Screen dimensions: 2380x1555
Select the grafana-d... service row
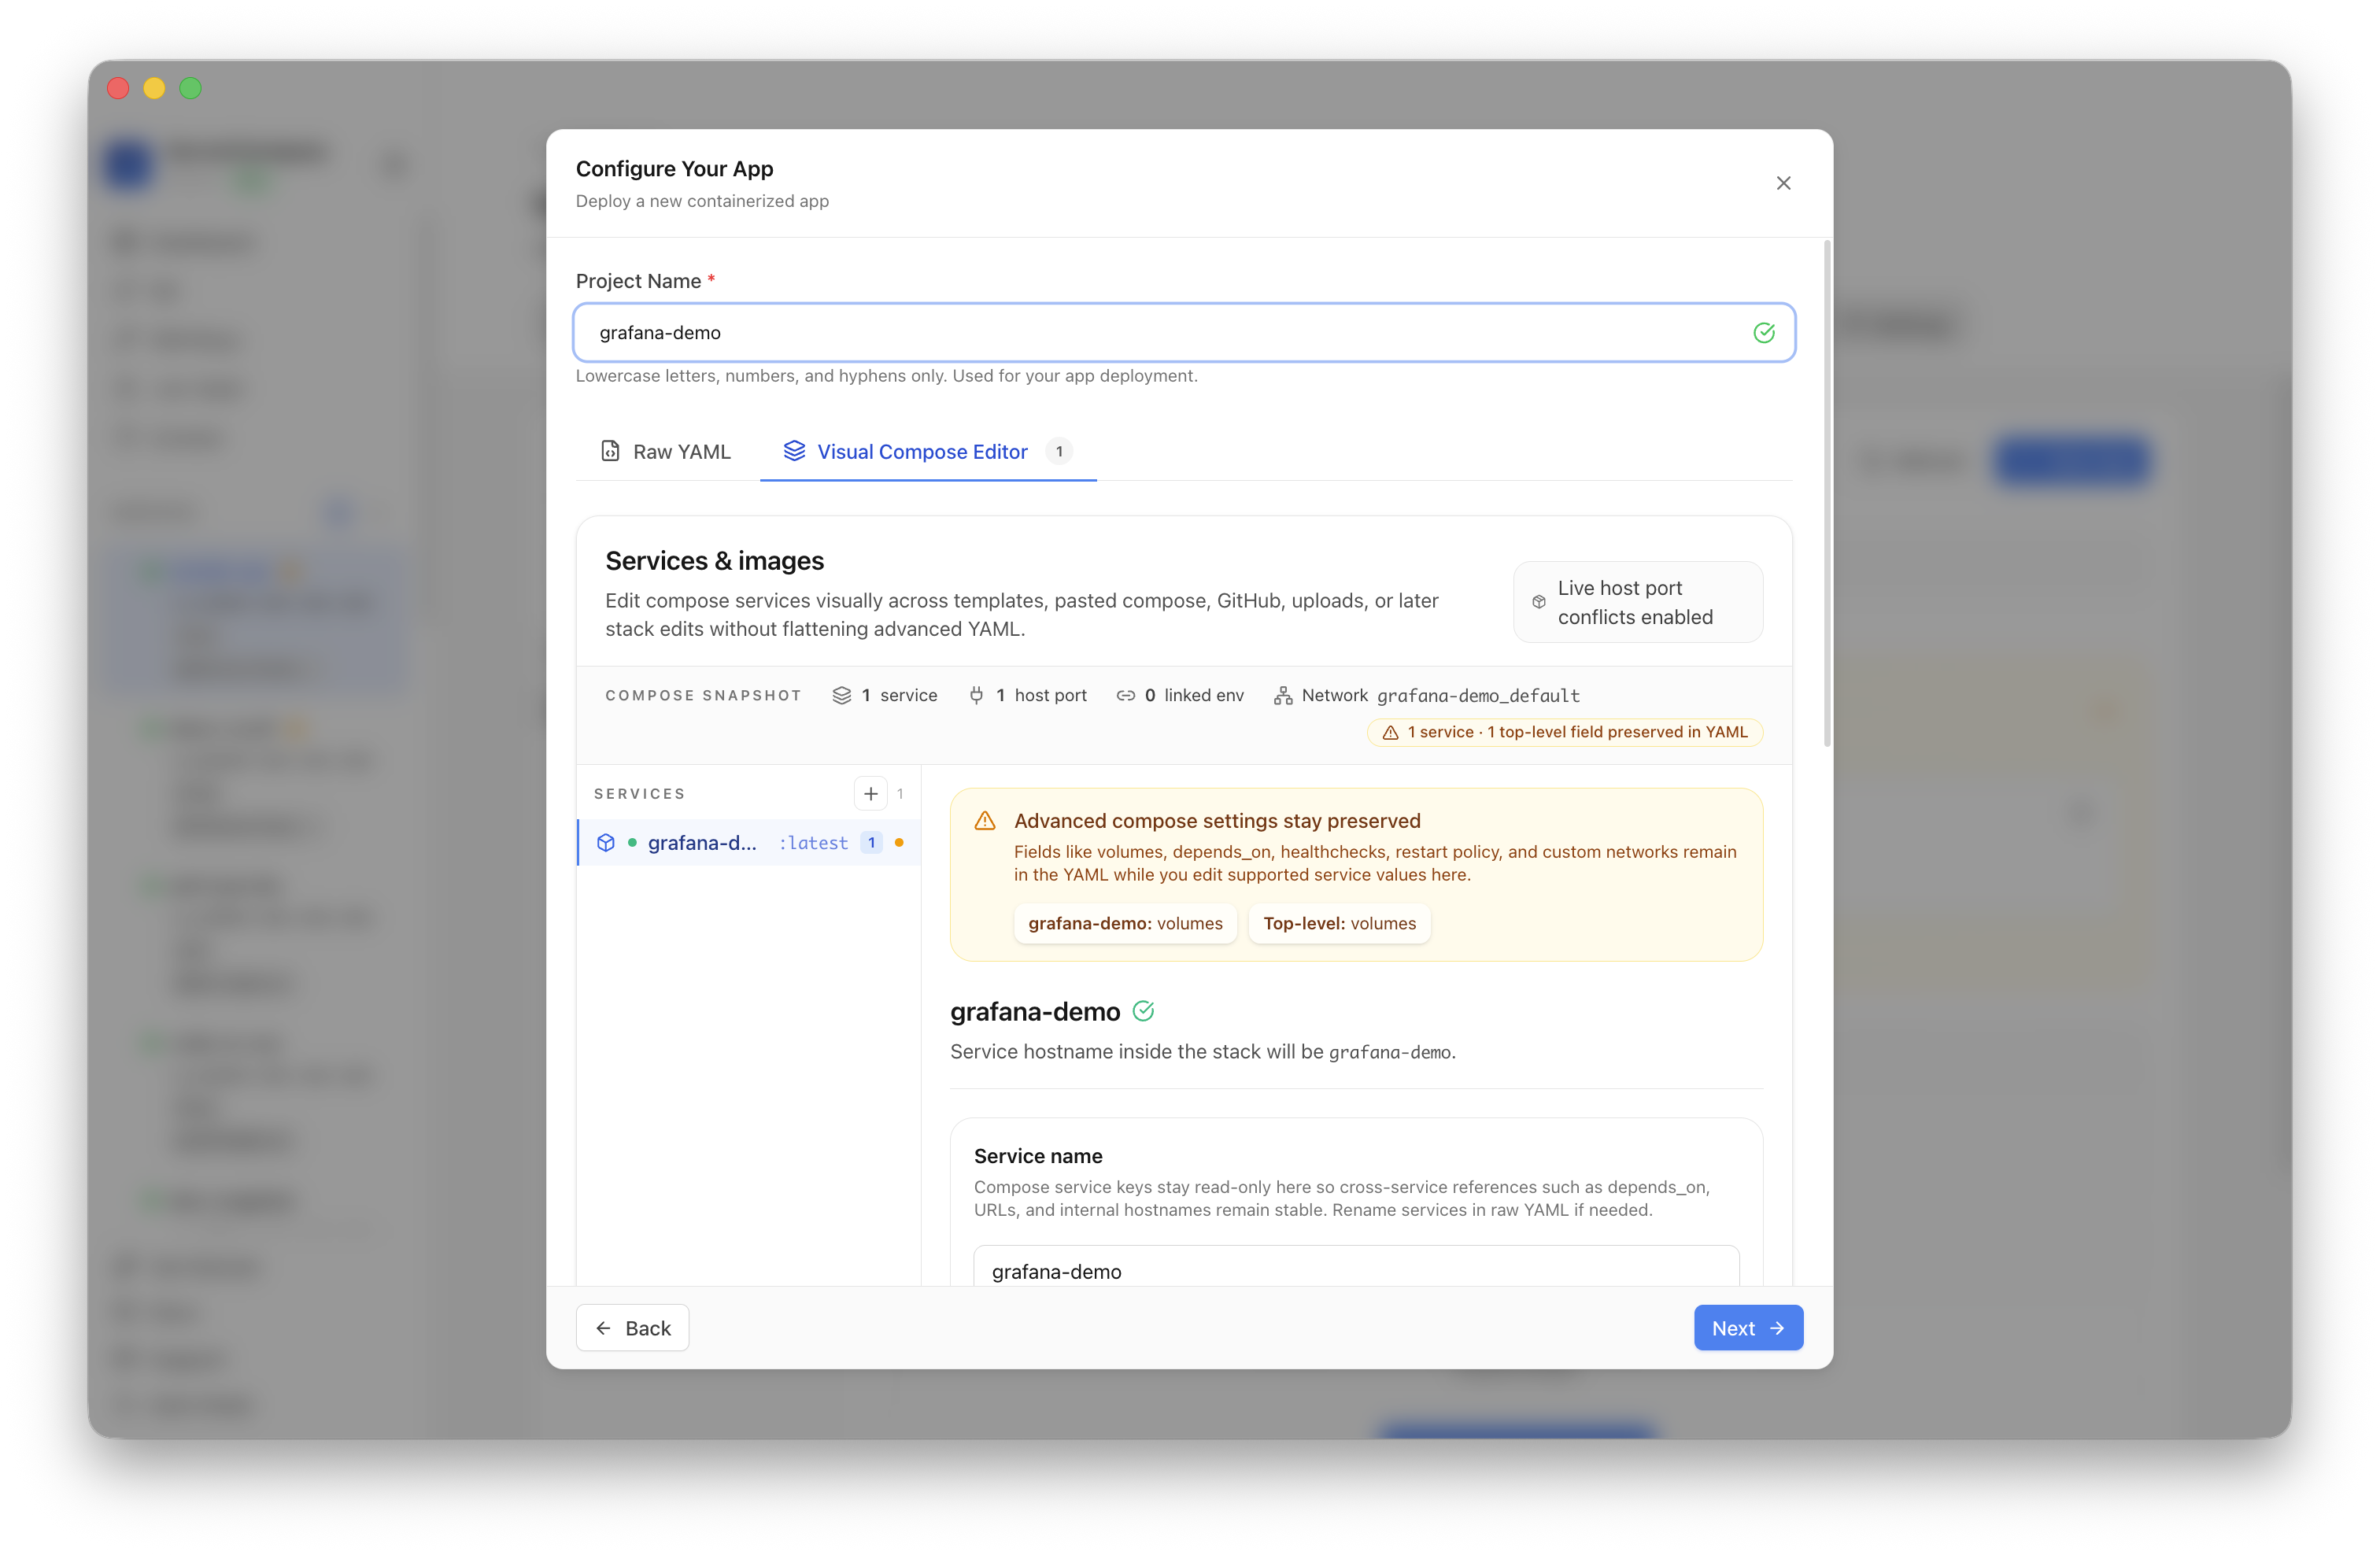[x=749, y=842]
